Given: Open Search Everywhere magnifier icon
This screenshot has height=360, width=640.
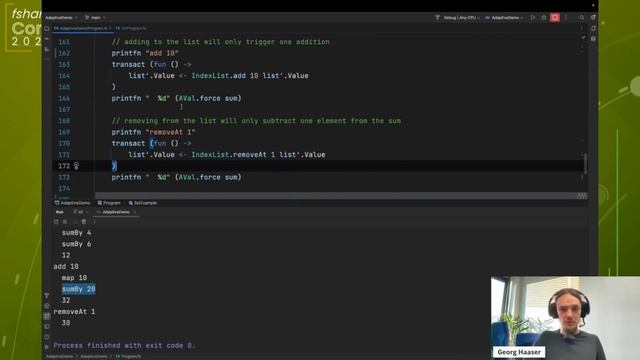Looking at the screenshot, I should (x=582, y=18).
